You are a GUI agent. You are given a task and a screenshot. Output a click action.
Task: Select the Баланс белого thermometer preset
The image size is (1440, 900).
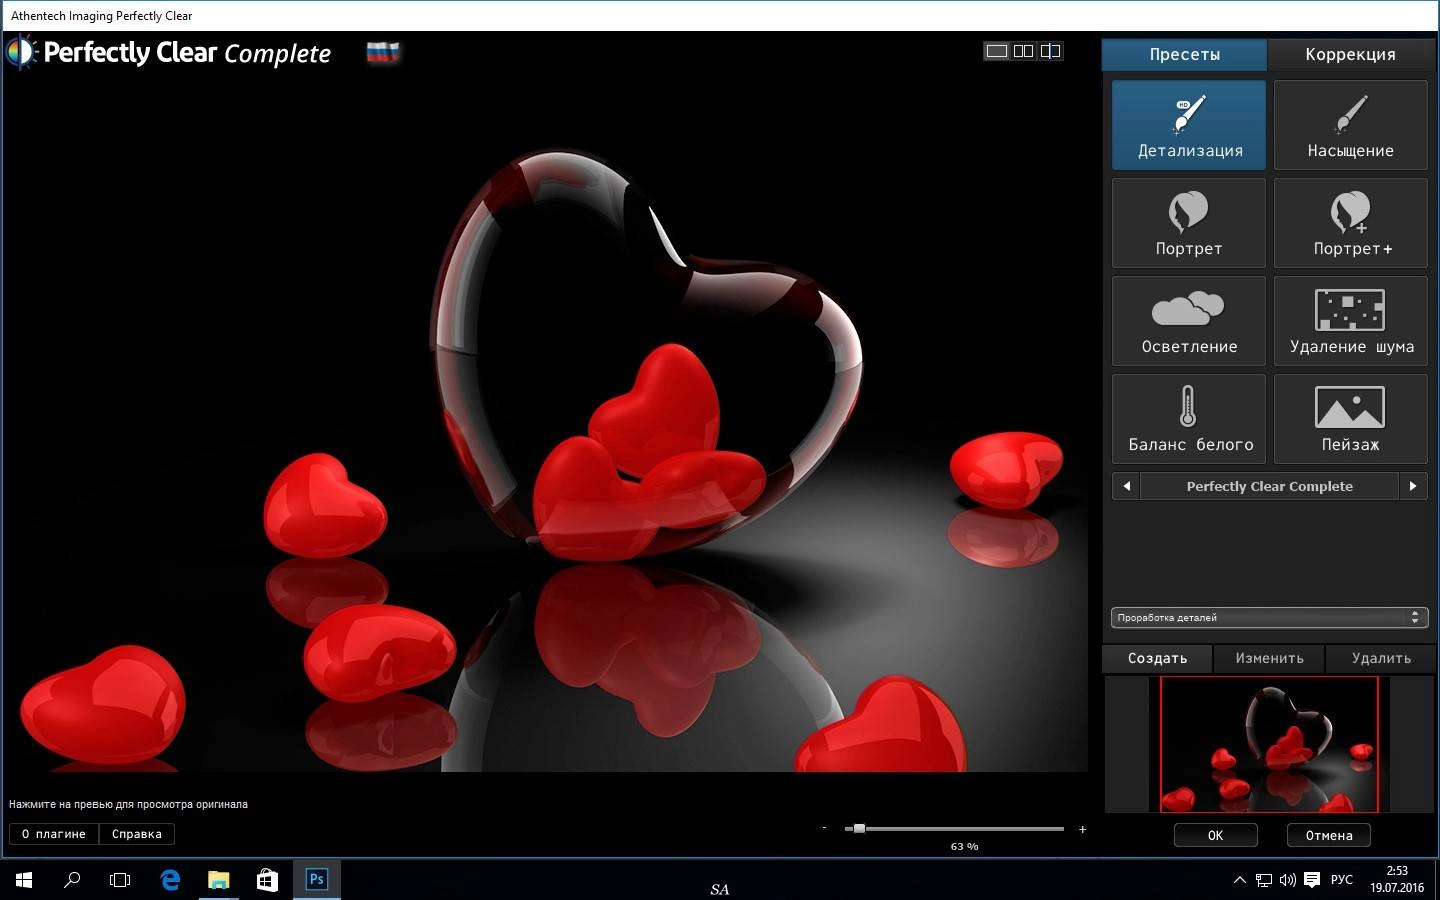pyautogui.click(x=1189, y=419)
